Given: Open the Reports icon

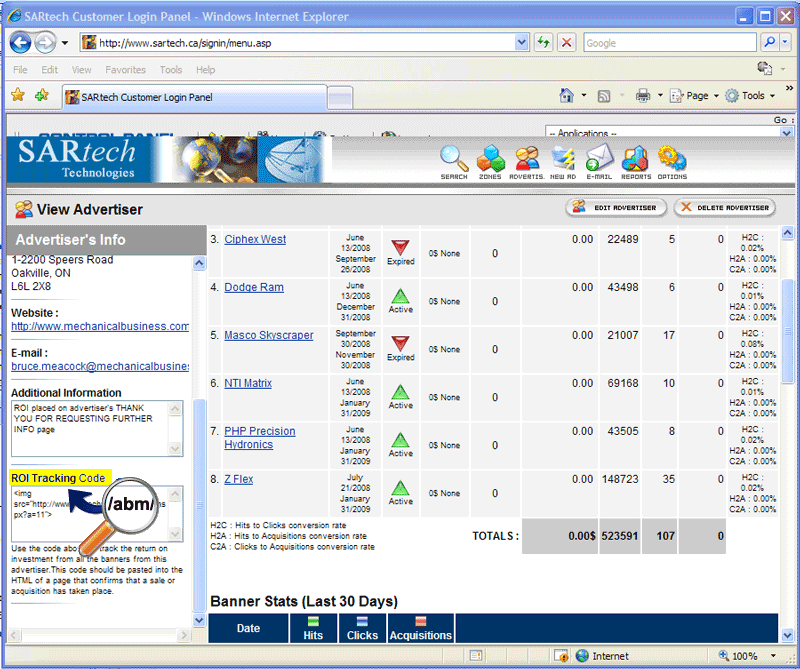Looking at the screenshot, I should tap(636, 162).
